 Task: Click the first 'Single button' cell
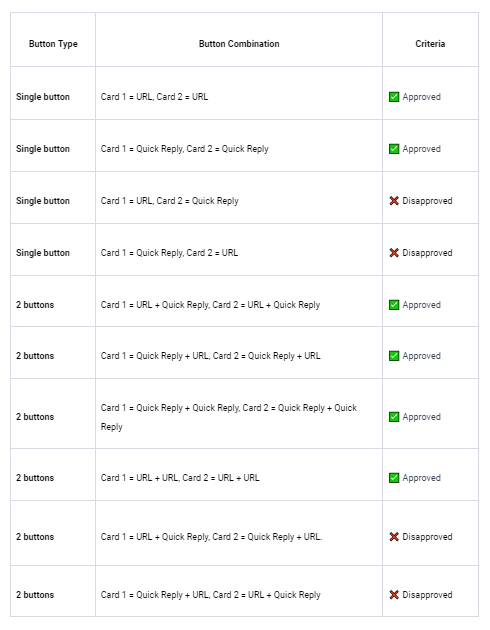pos(43,97)
